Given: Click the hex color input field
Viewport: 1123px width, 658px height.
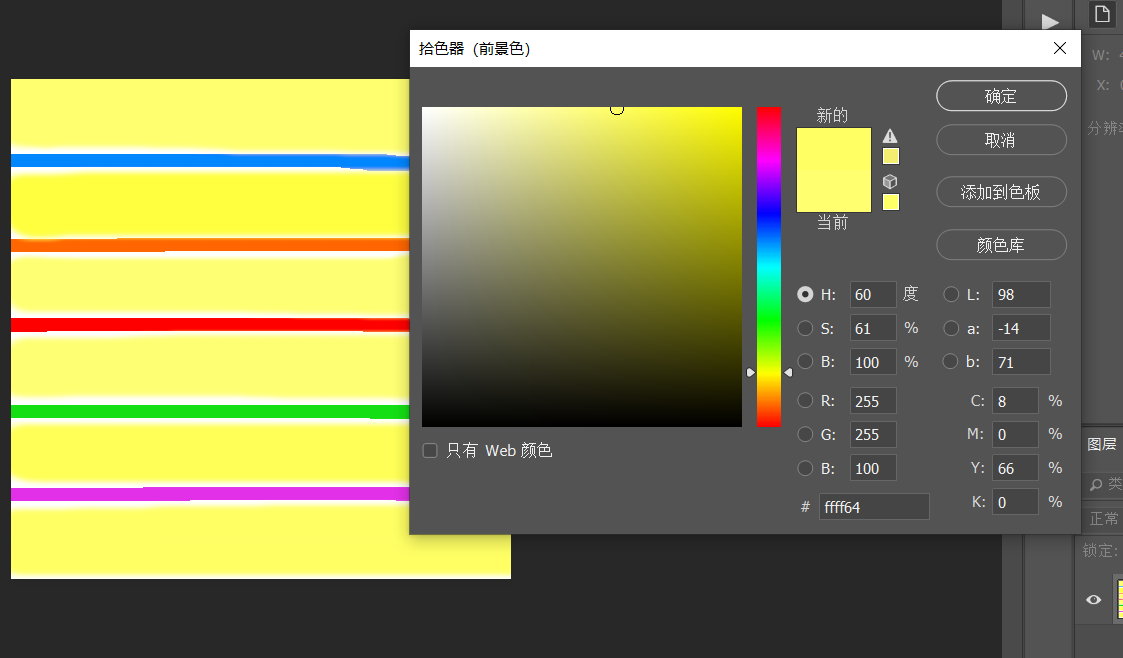Looking at the screenshot, I should coord(873,507).
